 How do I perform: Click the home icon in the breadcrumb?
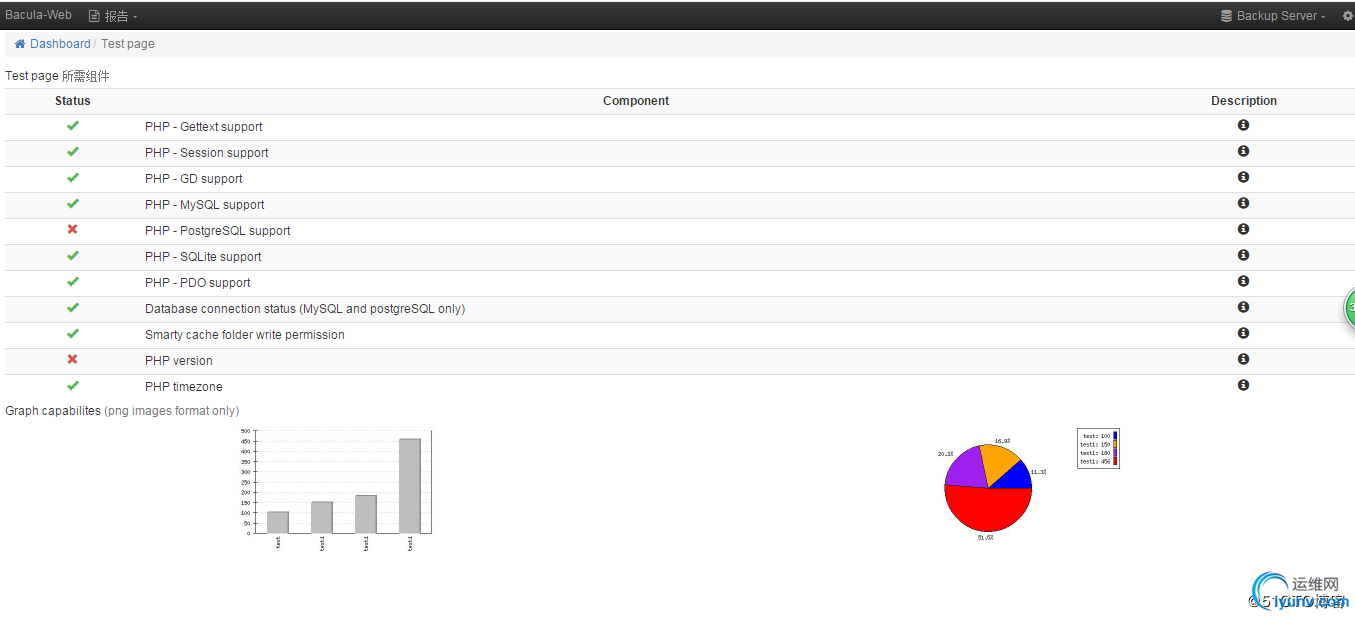click(20, 44)
